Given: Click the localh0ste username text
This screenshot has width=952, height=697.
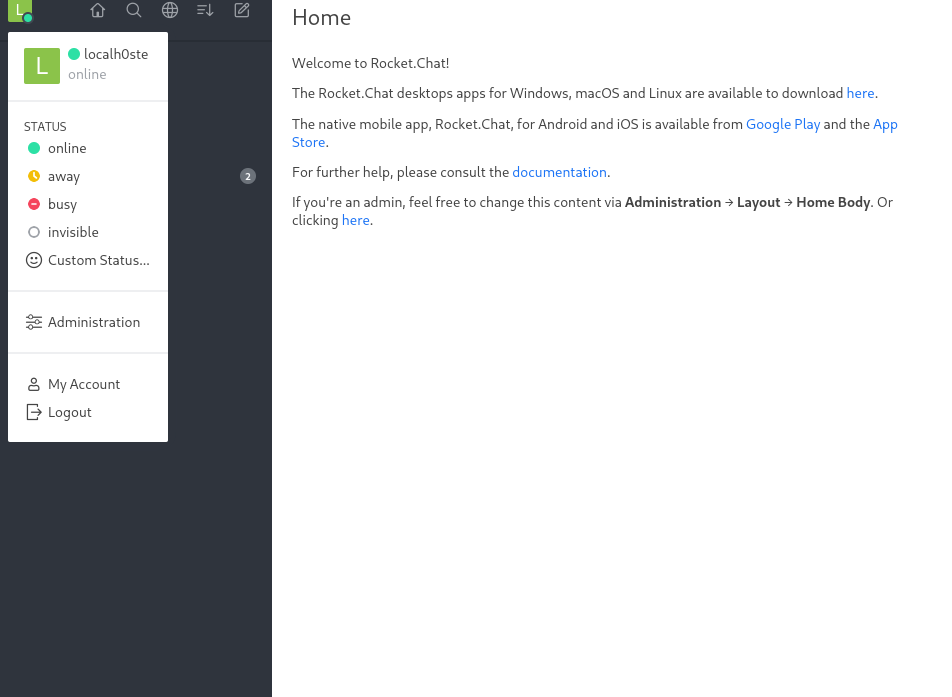Looking at the screenshot, I should pos(116,54).
